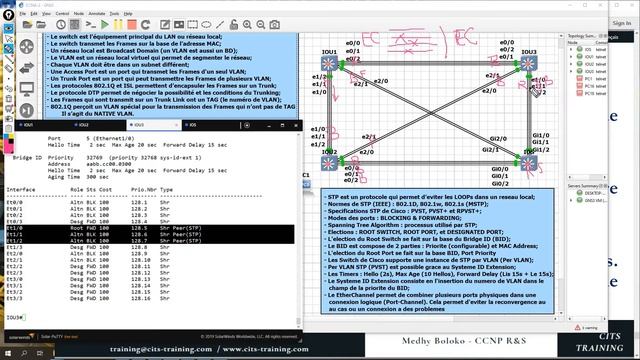Select the Add a note tool
The width and height of the screenshot is (640, 360).
[x=165, y=25]
